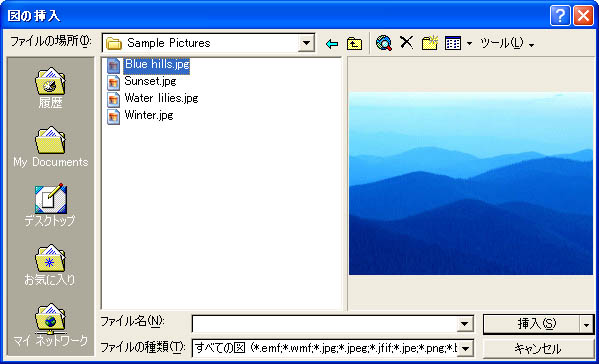The width and height of the screenshot is (599, 364).
Task: Open My Documents in the sidebar
Action: [x=50, y=147]
